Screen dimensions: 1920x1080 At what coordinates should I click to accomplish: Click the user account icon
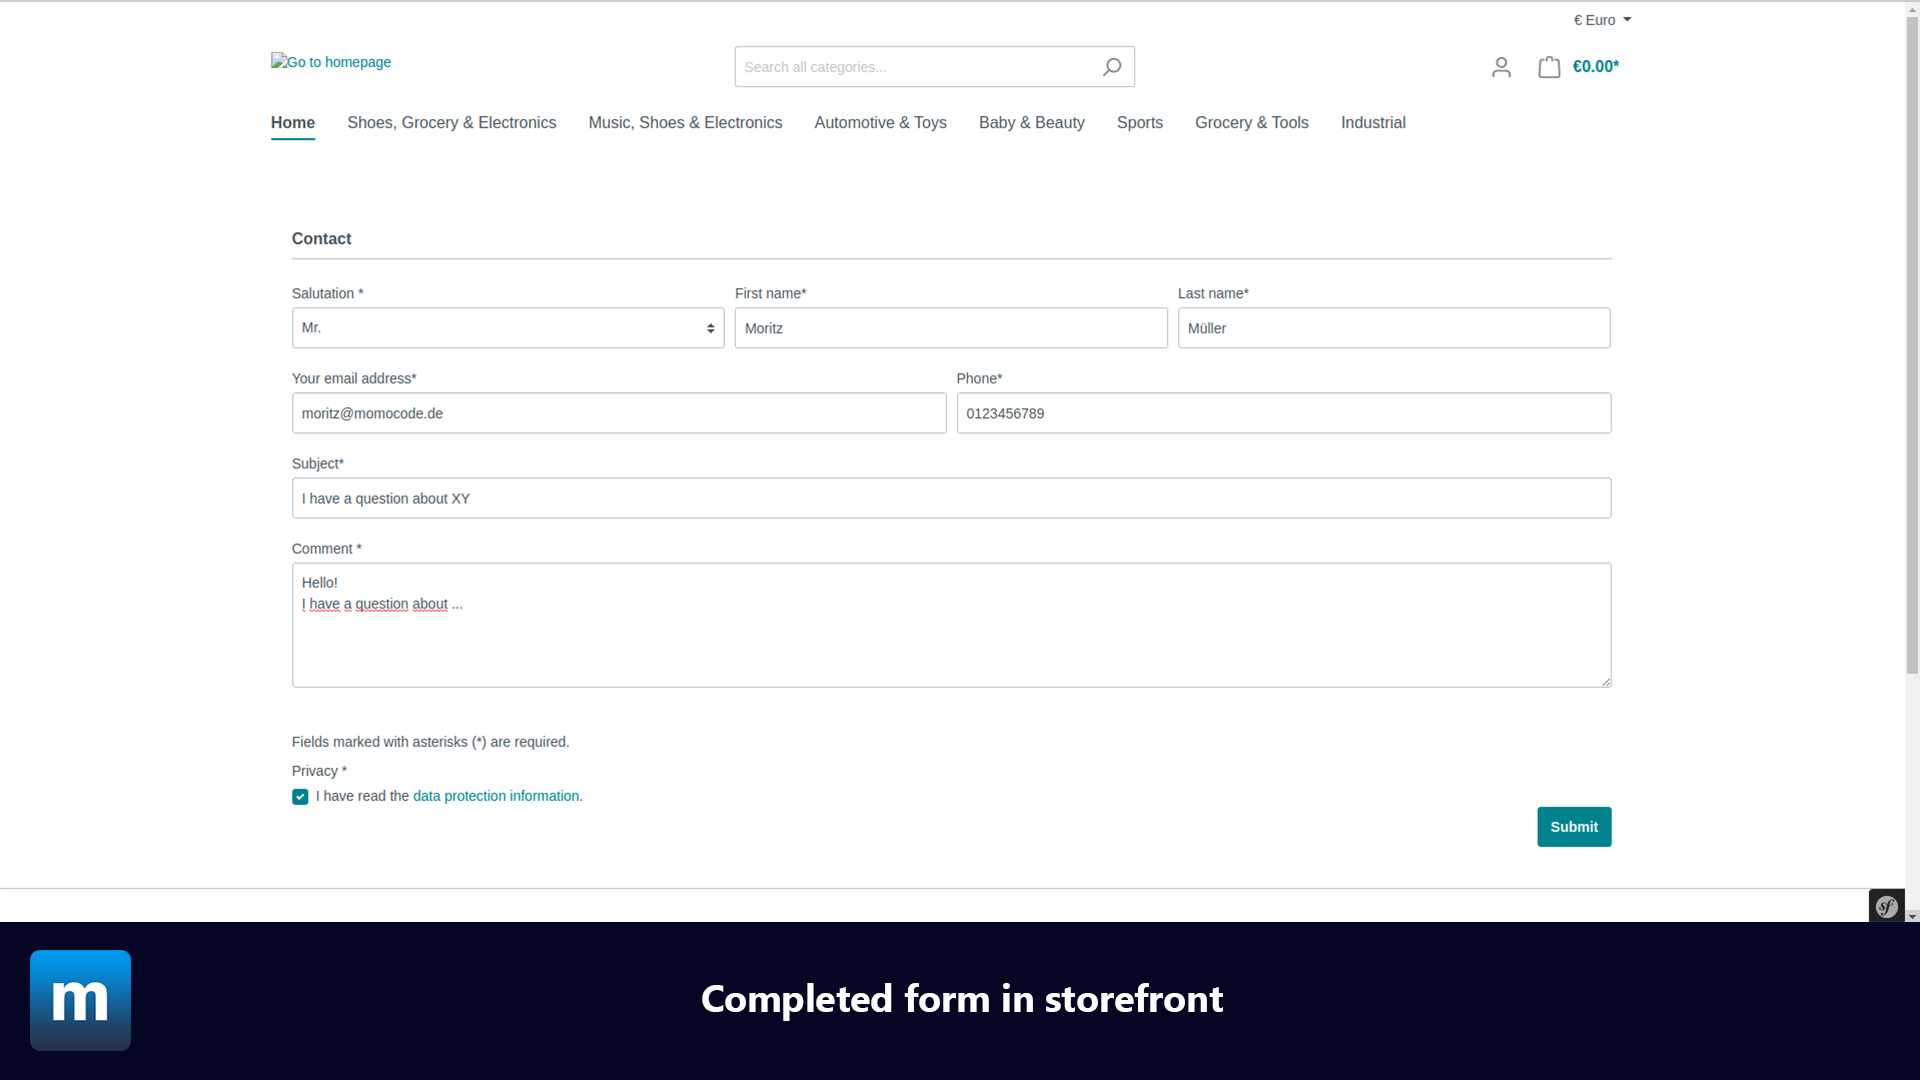1502,66
